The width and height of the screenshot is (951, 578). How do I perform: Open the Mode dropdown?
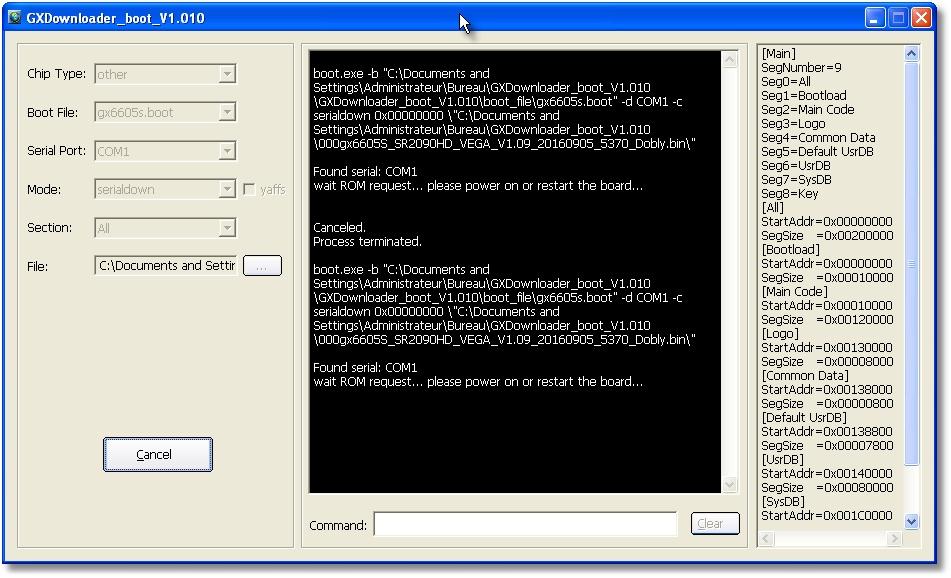227,189
